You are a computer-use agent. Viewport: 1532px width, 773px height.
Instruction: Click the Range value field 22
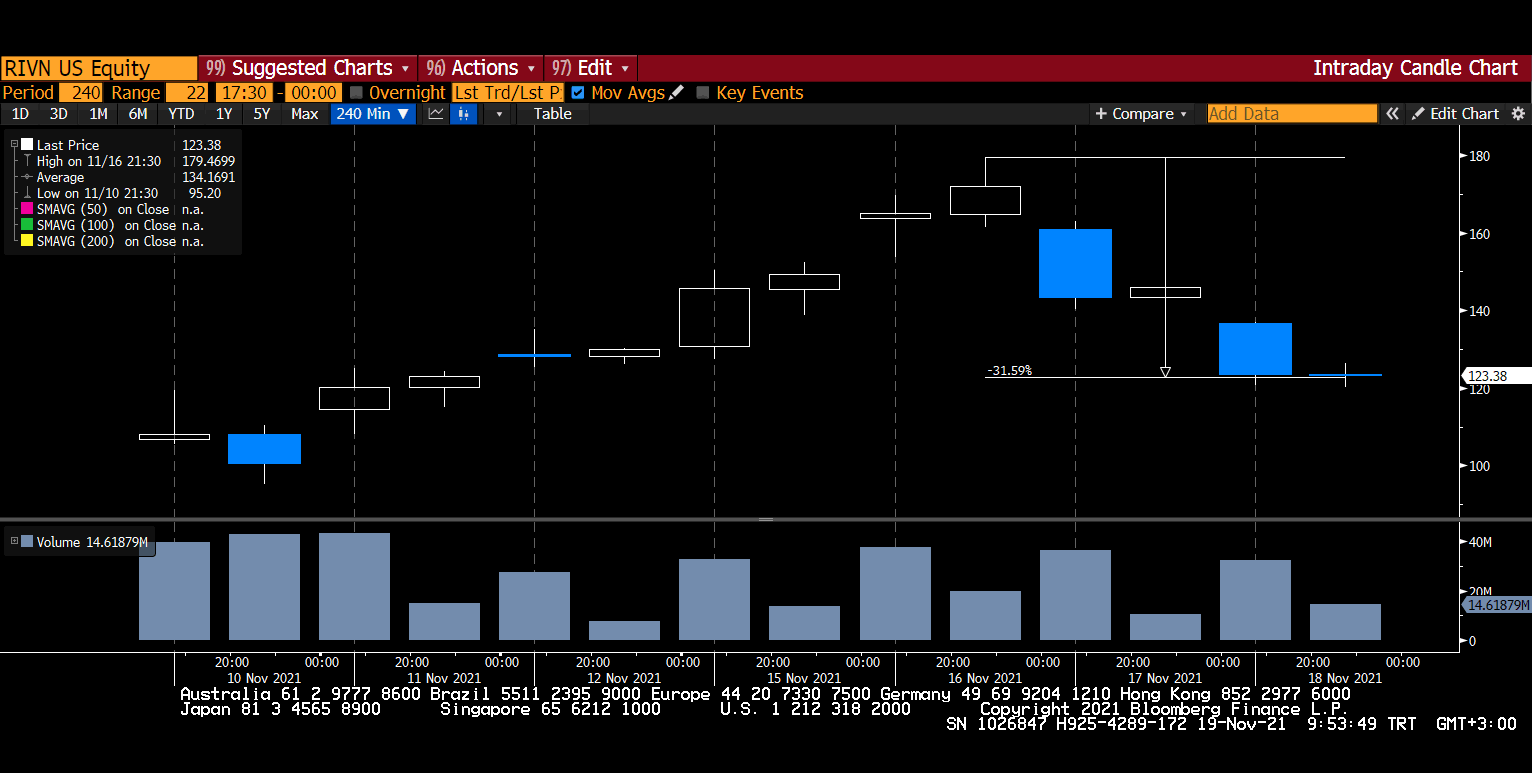187,93
